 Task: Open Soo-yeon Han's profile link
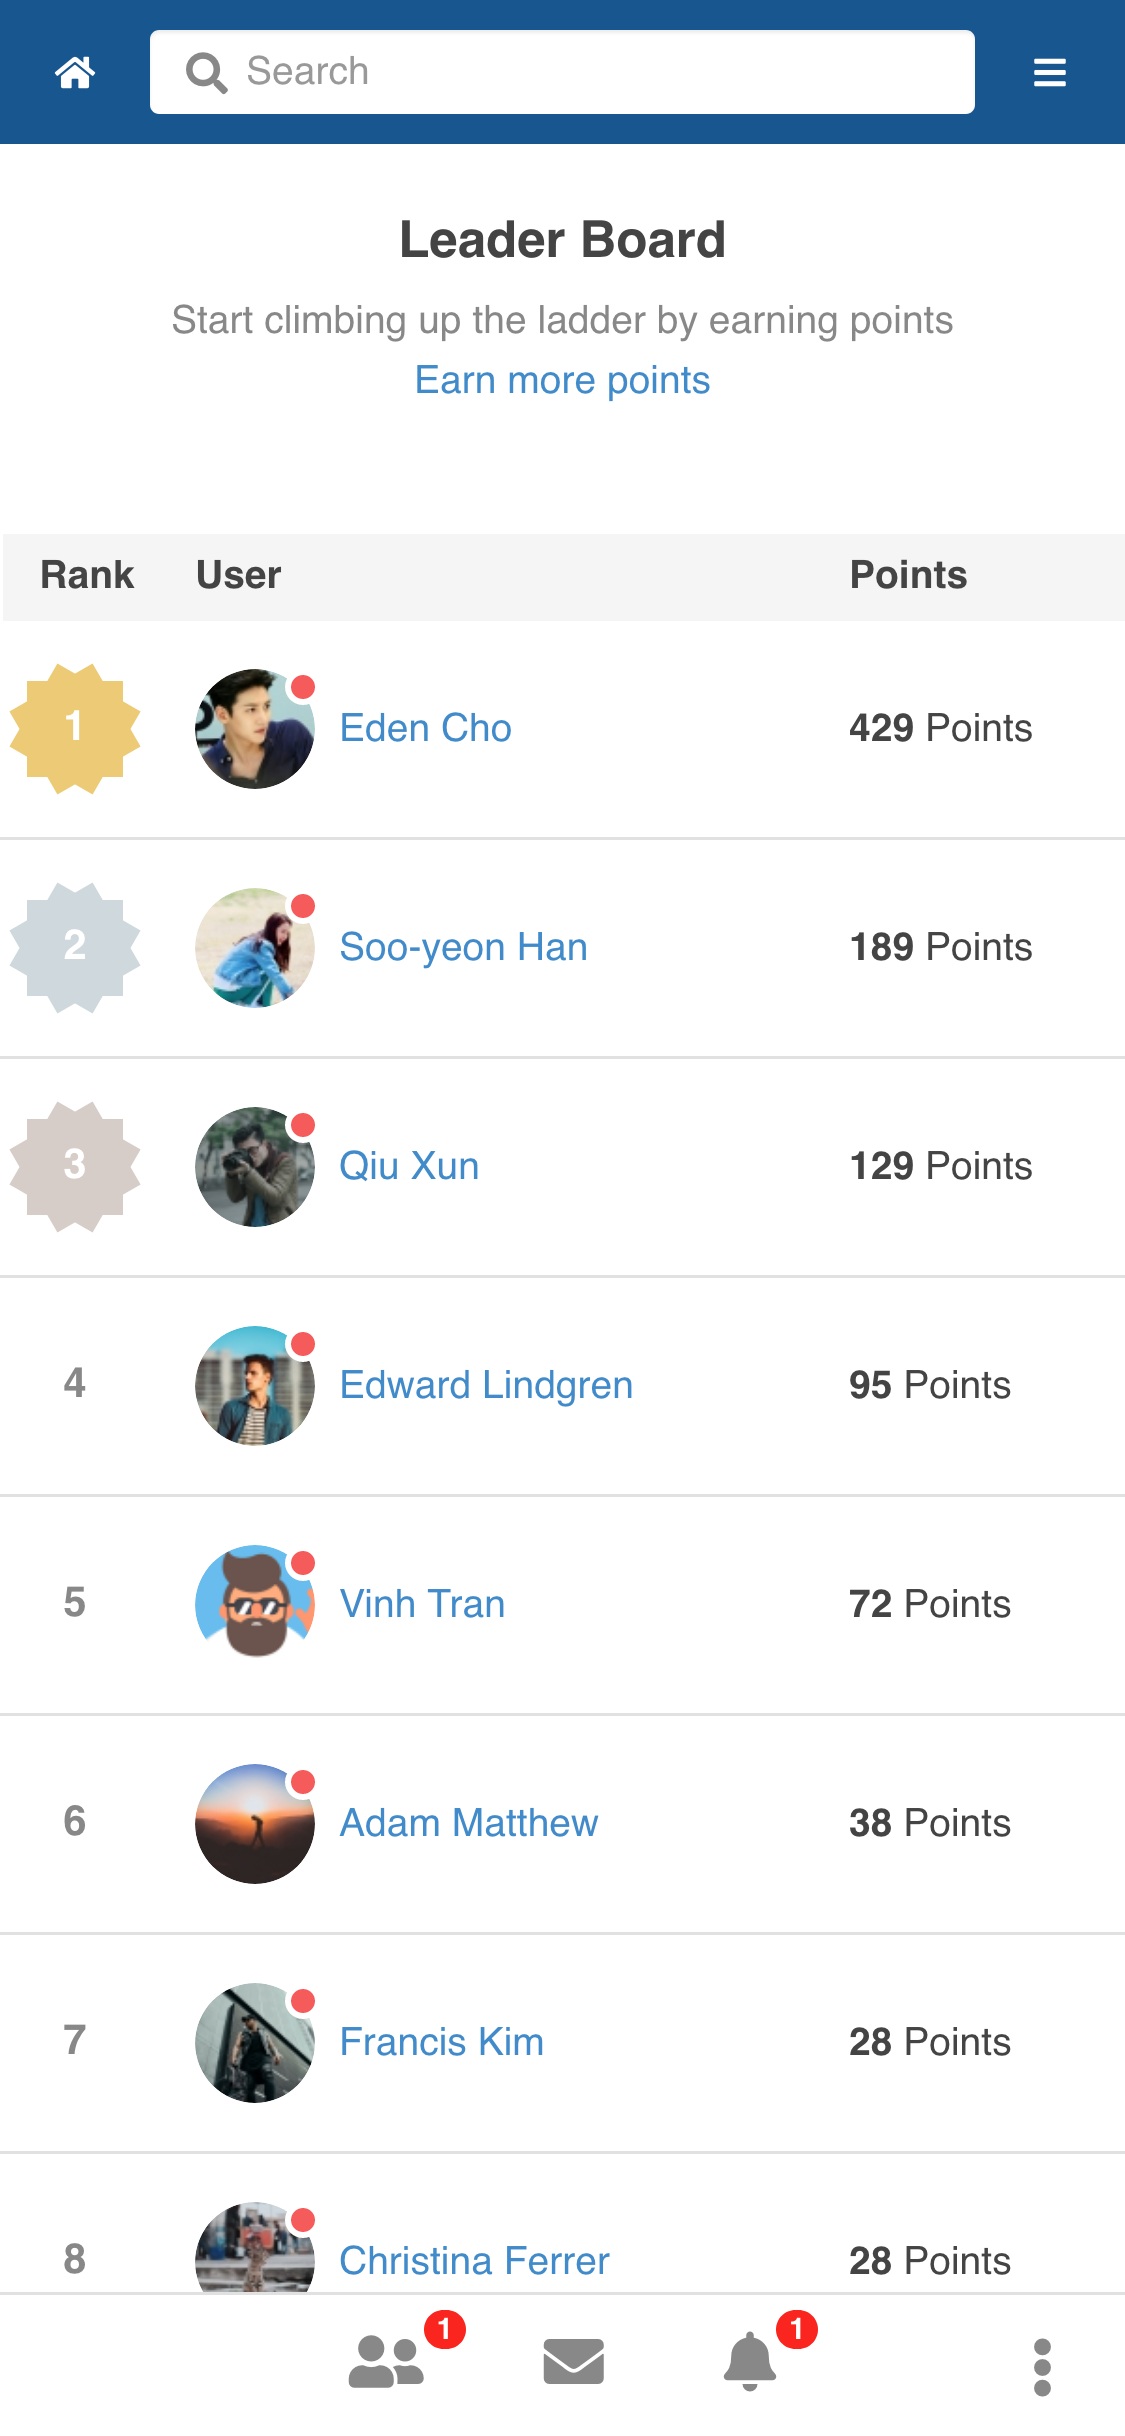[463, 947]
